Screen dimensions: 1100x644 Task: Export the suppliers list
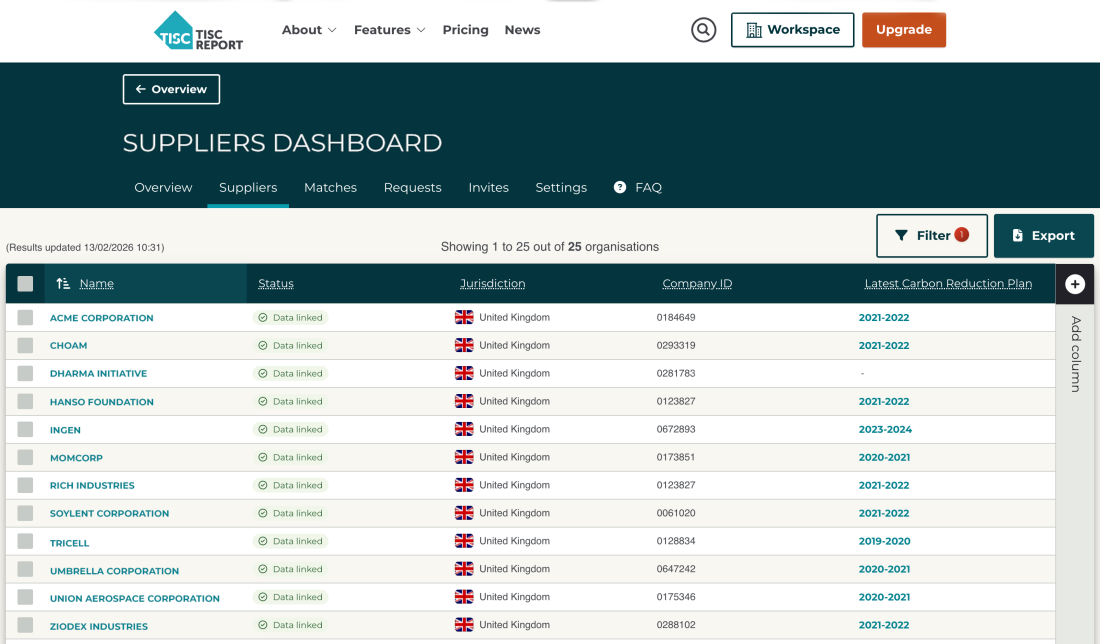click(1043, 236)
